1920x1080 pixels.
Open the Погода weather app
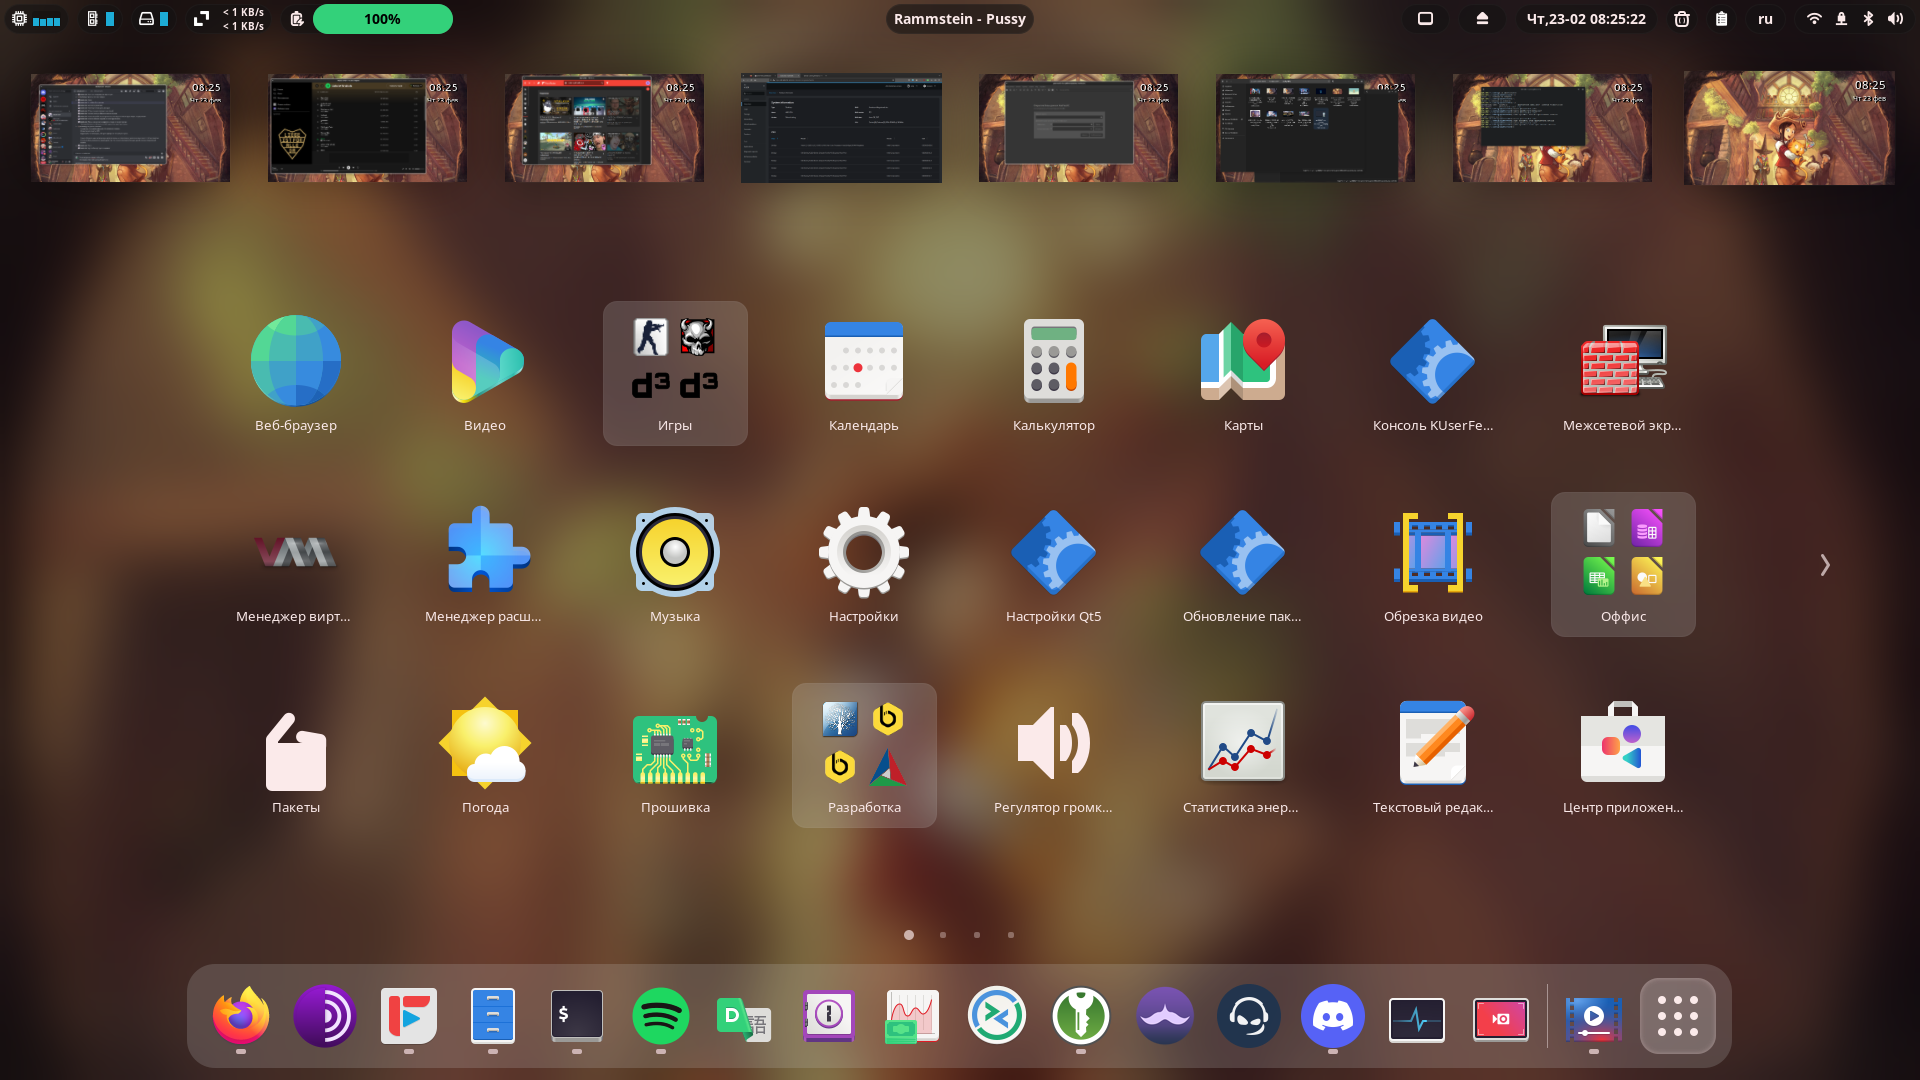[x=485, y=755]
